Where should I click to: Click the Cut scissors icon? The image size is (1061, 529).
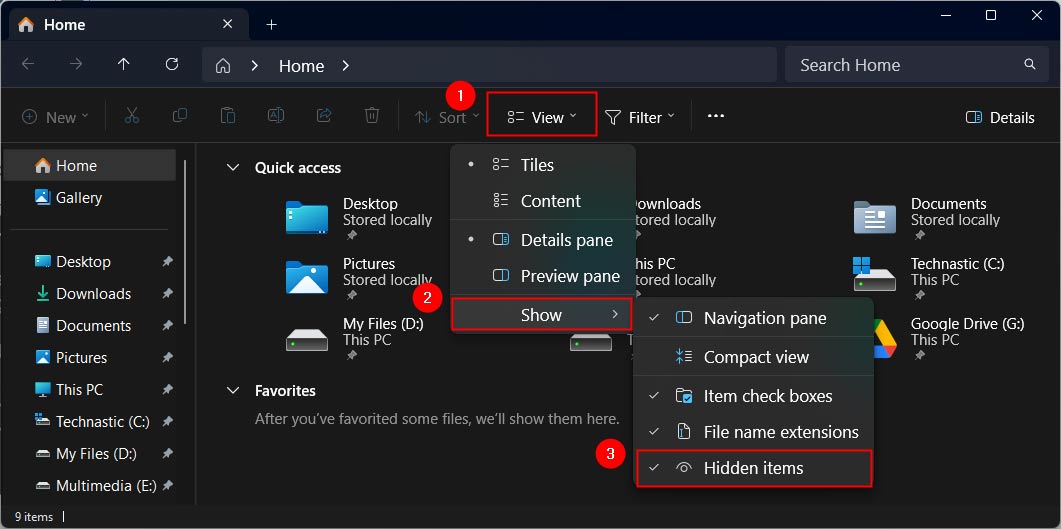131,116
